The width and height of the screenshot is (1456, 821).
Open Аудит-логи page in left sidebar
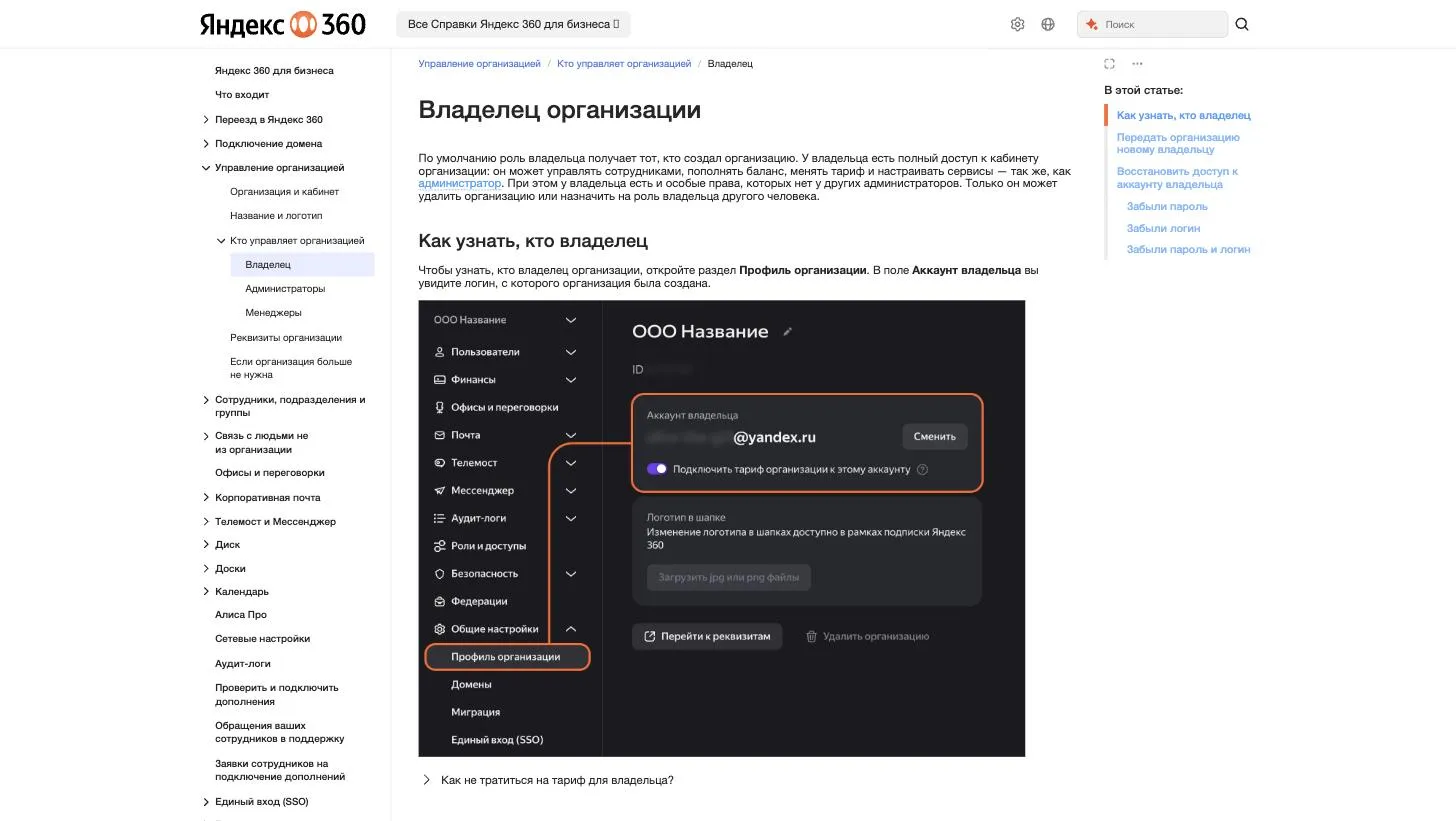pos(243,664)
